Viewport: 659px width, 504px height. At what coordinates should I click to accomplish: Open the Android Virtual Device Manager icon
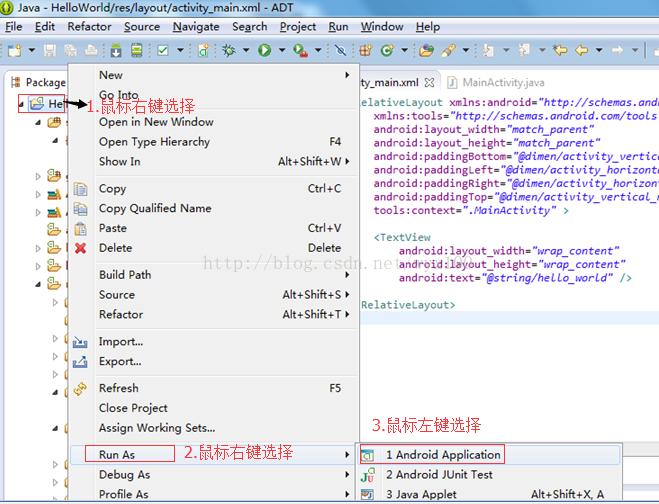pyautogui.click(x=137, y=50)
